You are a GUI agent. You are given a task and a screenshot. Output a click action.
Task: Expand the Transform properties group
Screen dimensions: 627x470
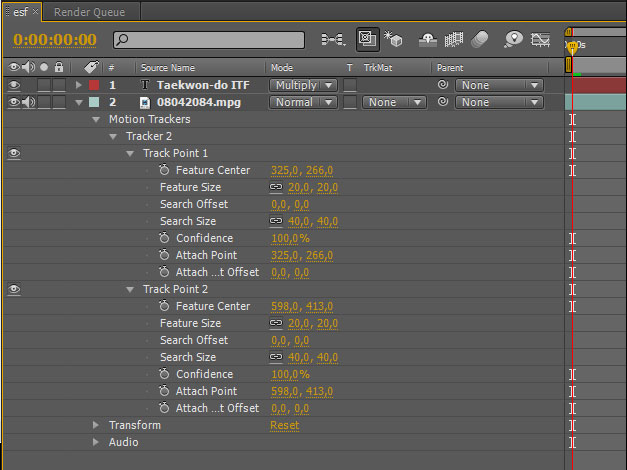tap(96, 425)
